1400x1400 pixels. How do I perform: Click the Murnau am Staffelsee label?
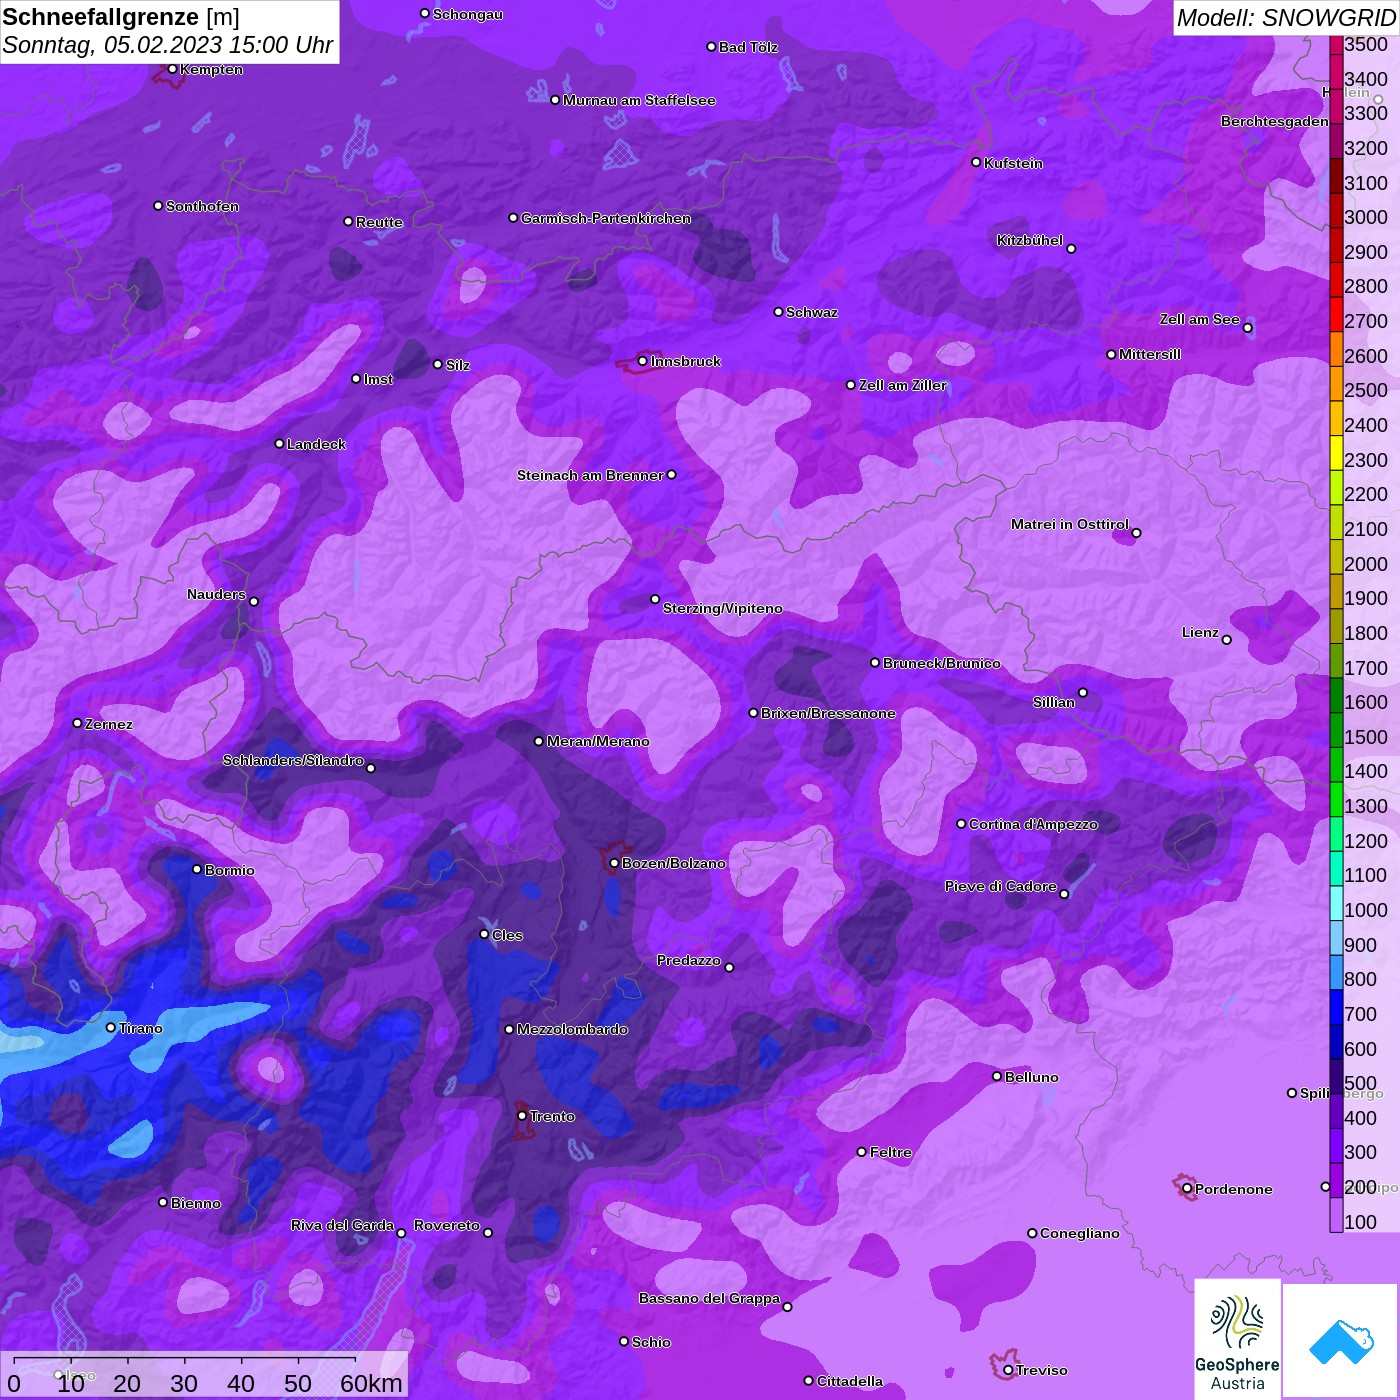click(x=639, y=100)
